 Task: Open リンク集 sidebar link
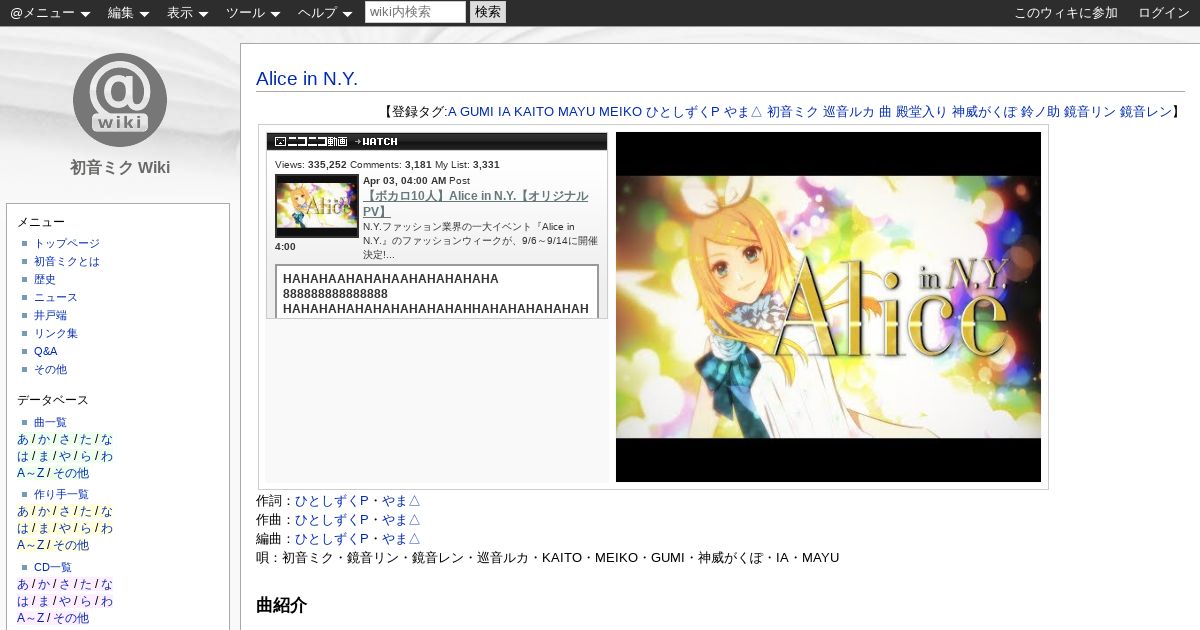tap(56, 333)
